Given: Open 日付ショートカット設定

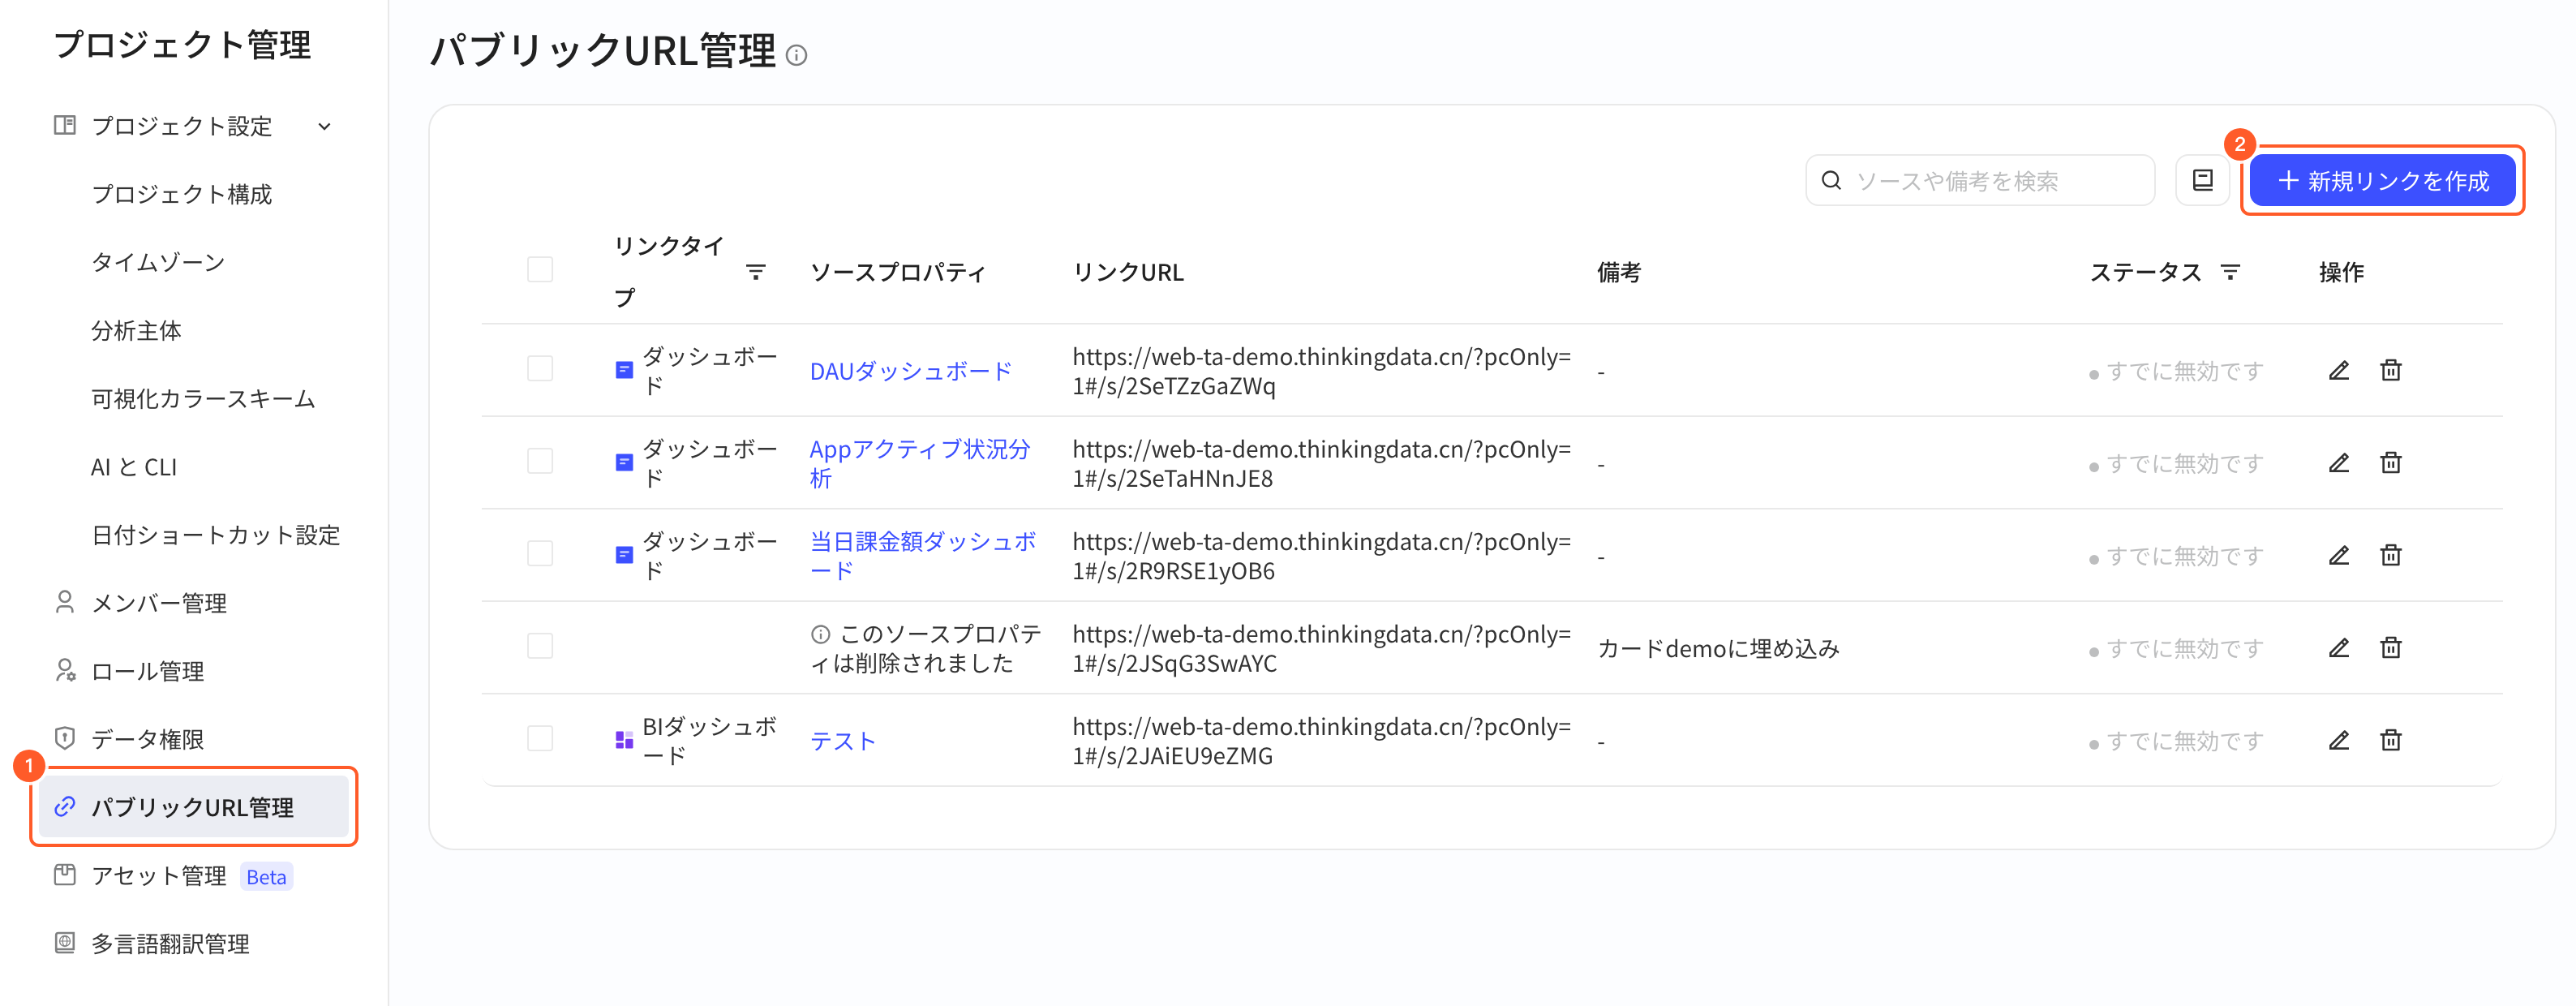Looking at the screenshot, I should [216, 535].
